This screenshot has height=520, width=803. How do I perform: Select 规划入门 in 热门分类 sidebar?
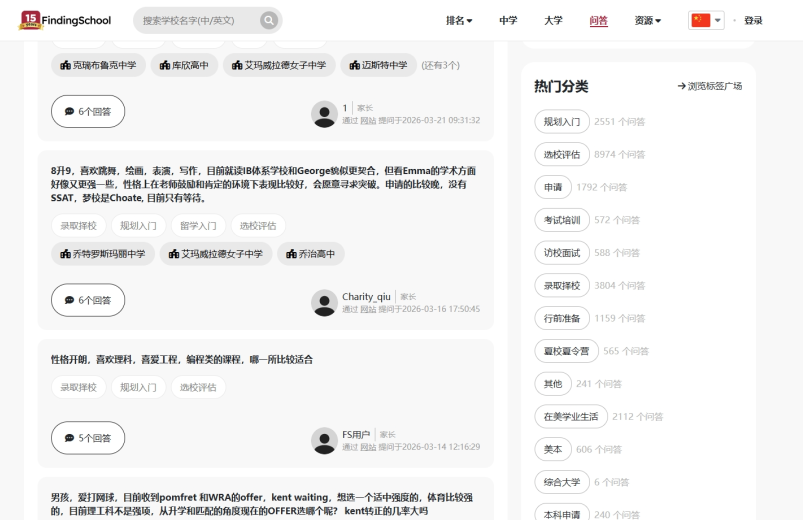(x=562, y=121)
